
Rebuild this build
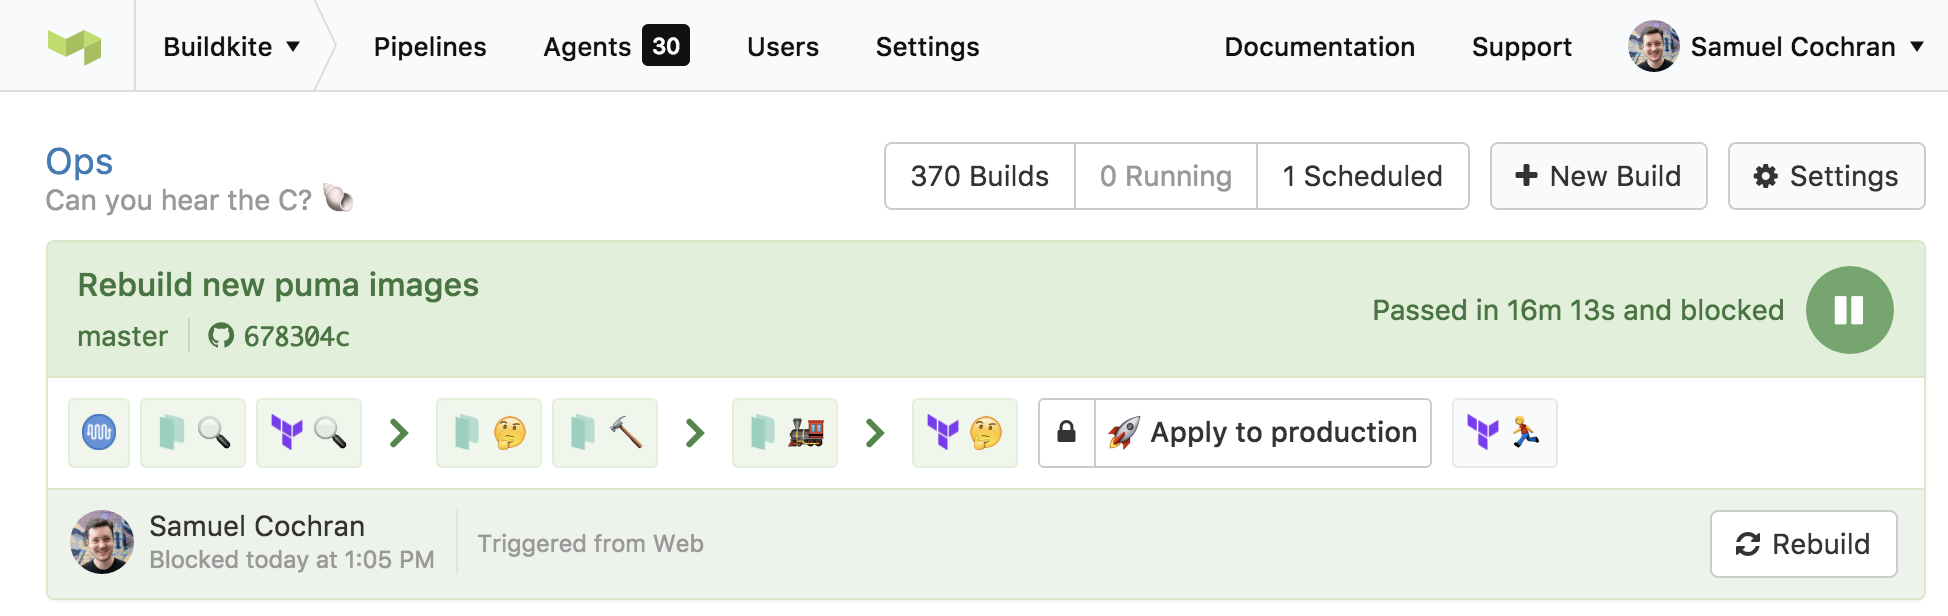coord(1804,544)
